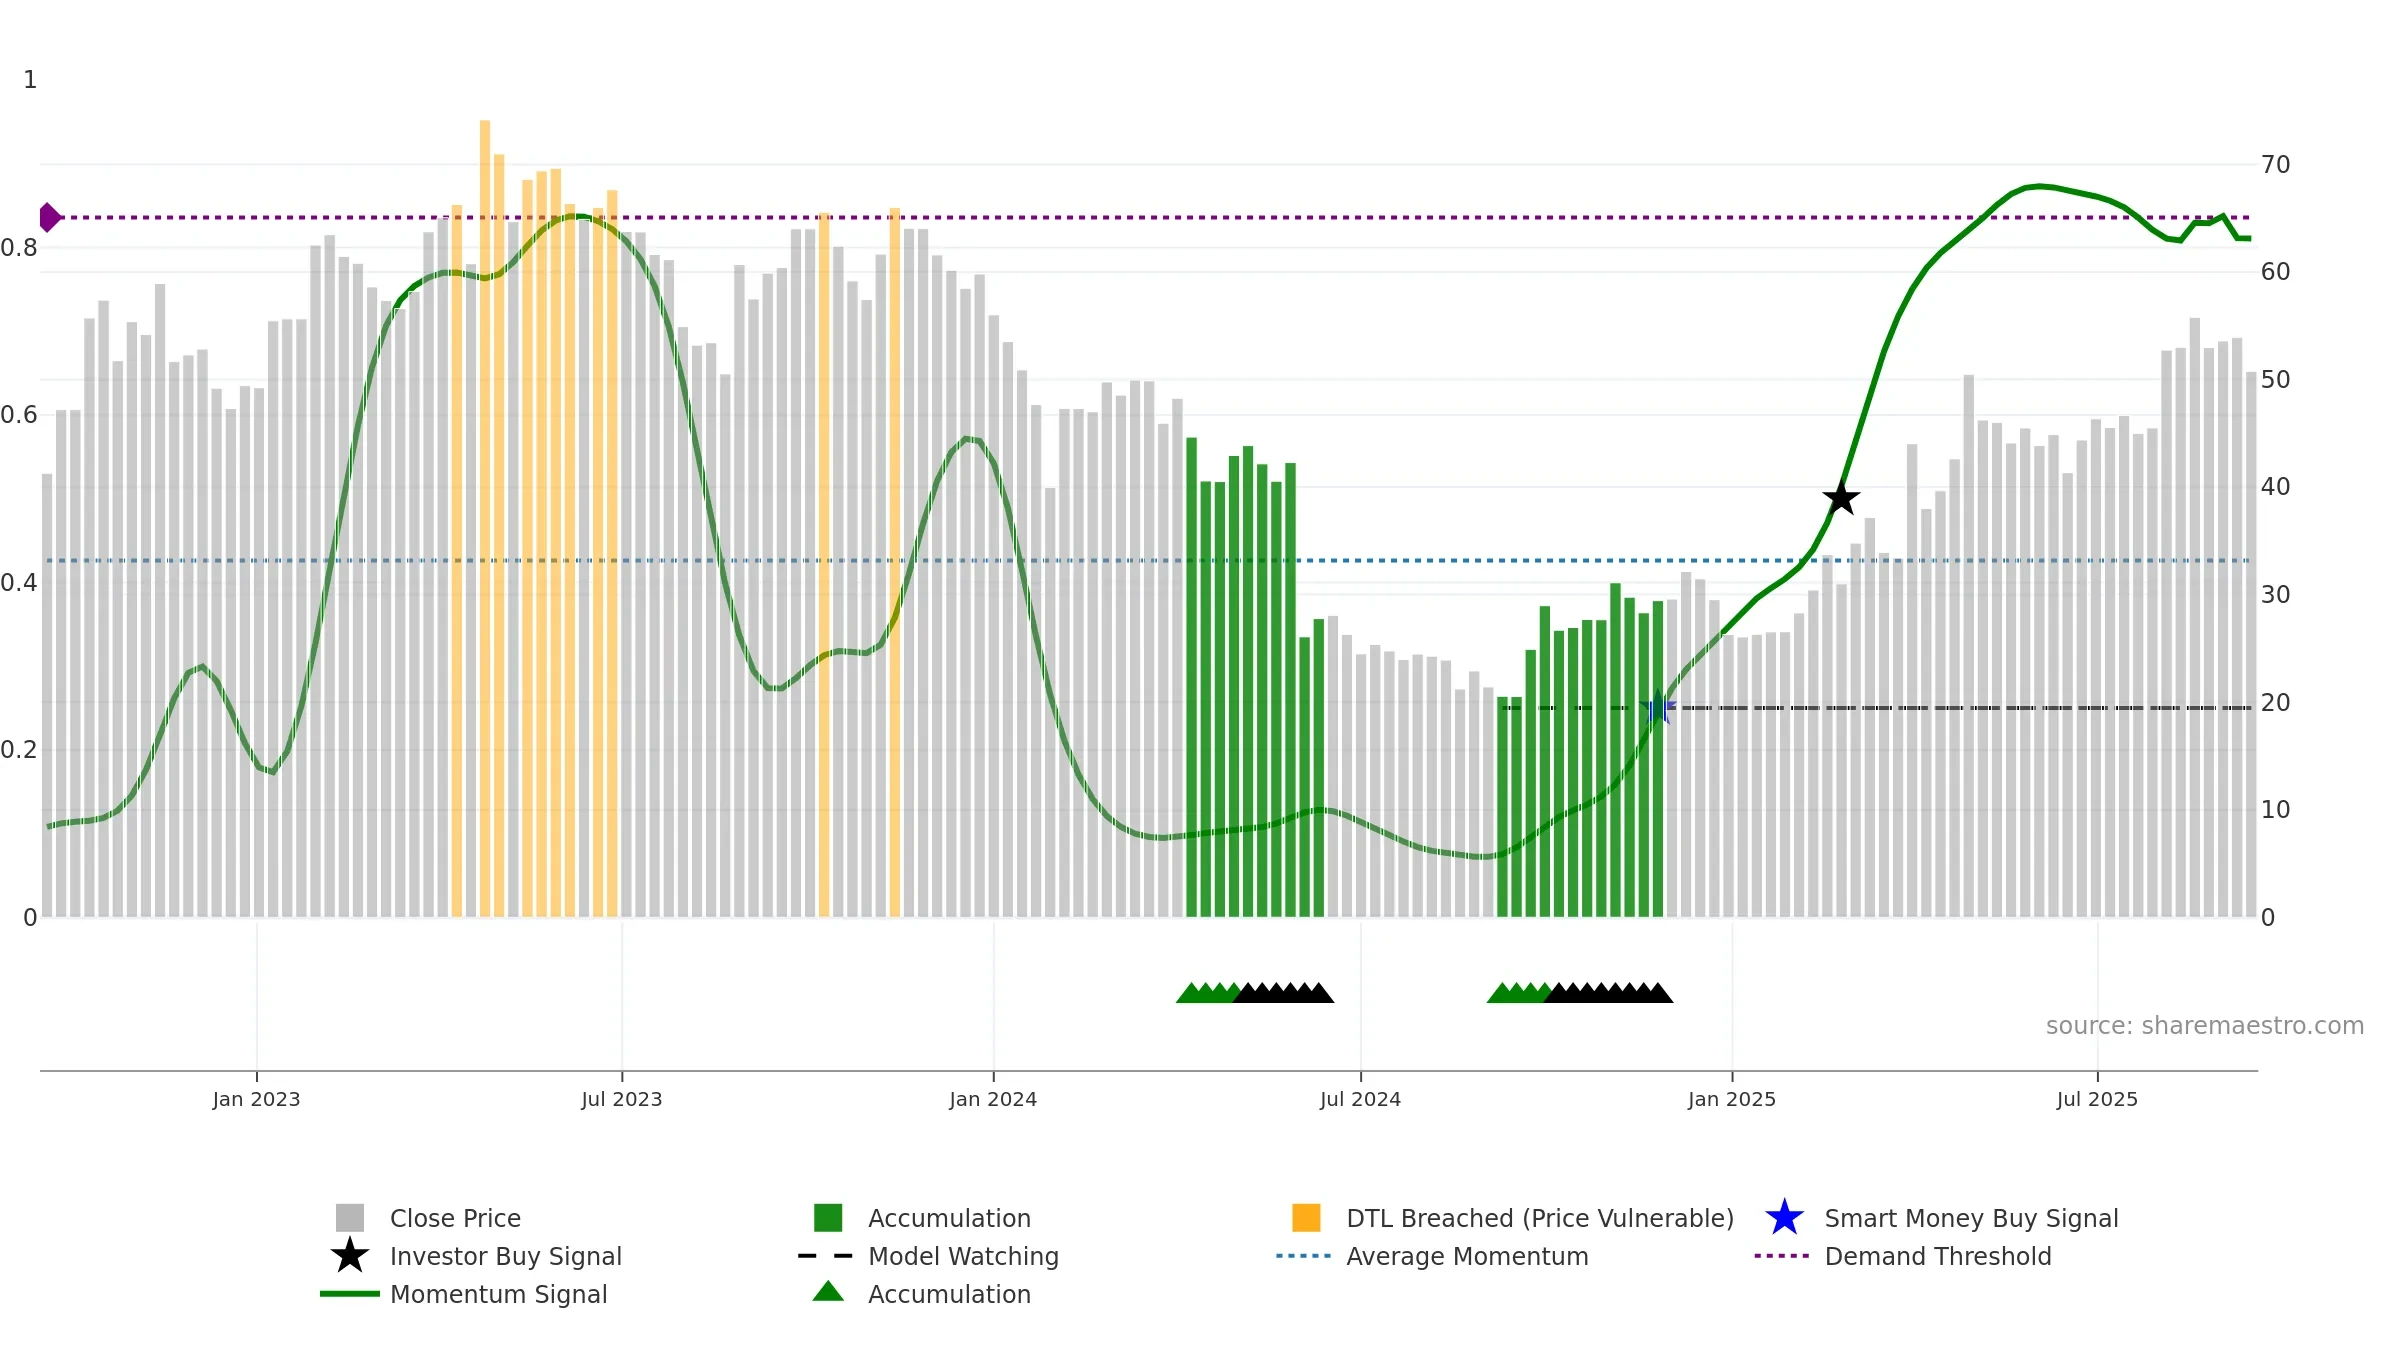Toggle the Smart Money Buy Signal legend label

coord(1971,1218)
